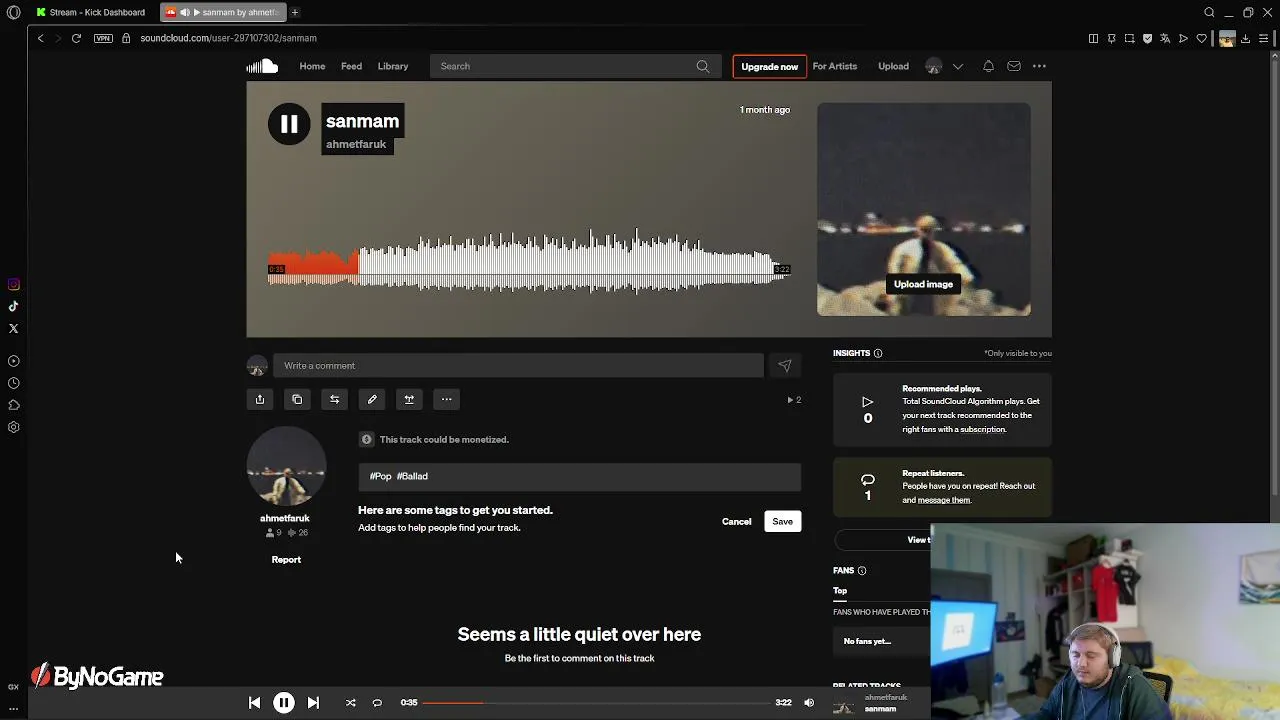
Task: Seek on the bottom progress bar
Action: pos(595,703)
